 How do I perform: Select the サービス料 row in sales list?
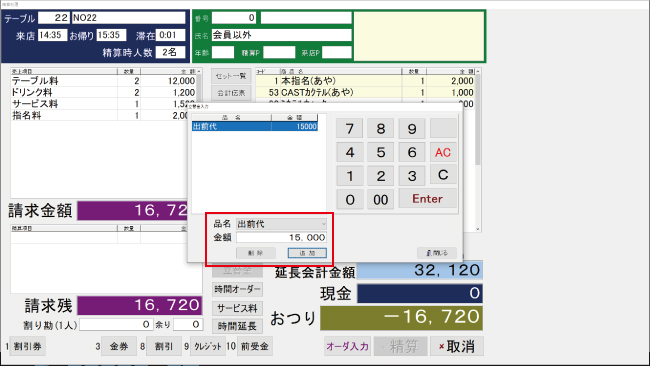[x=104, y=104]
